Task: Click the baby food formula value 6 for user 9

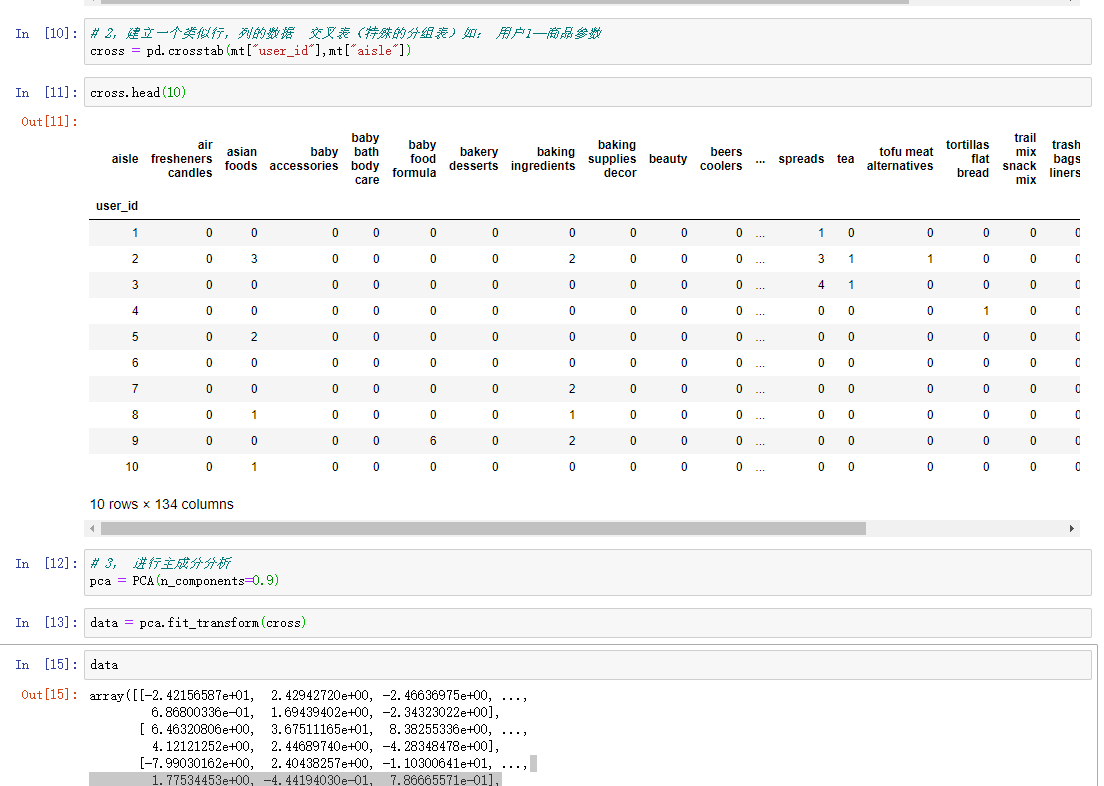Action: point(432,440)
